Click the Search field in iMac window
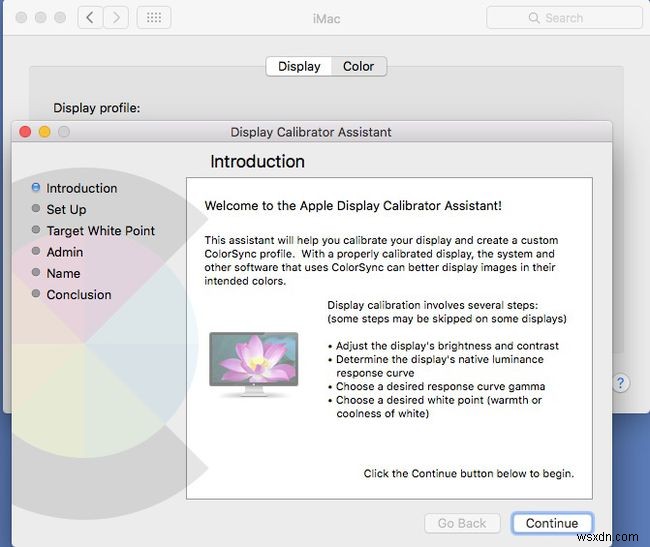The image size is (650, 547). [x=564, y=18]
